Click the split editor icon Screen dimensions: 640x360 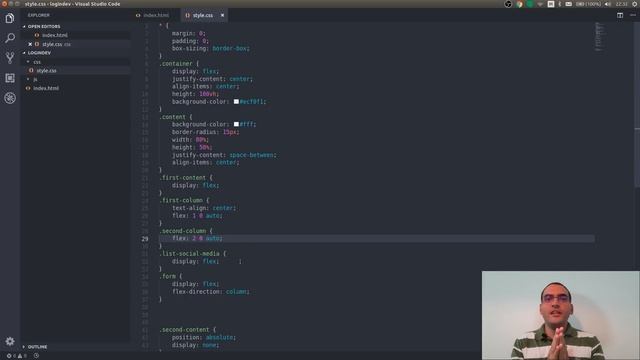[620, 15]
